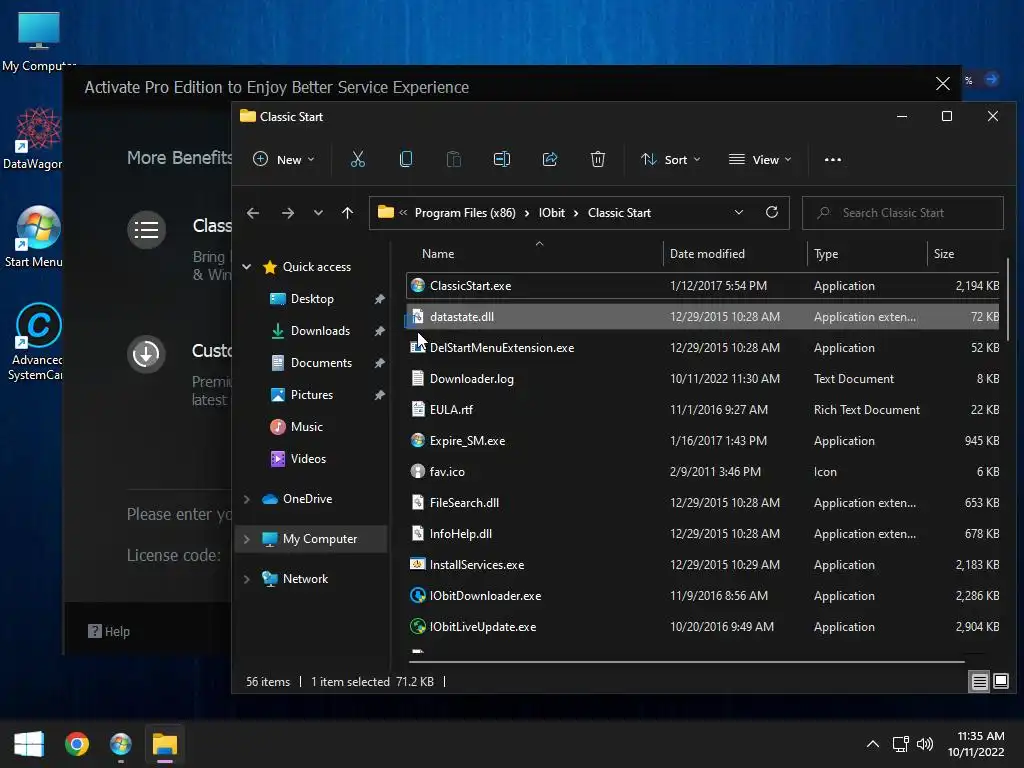This screenshot has height=768, width=1024.
Task: Select DelStartMenuExtension.exe file
Action: (702, 347)
